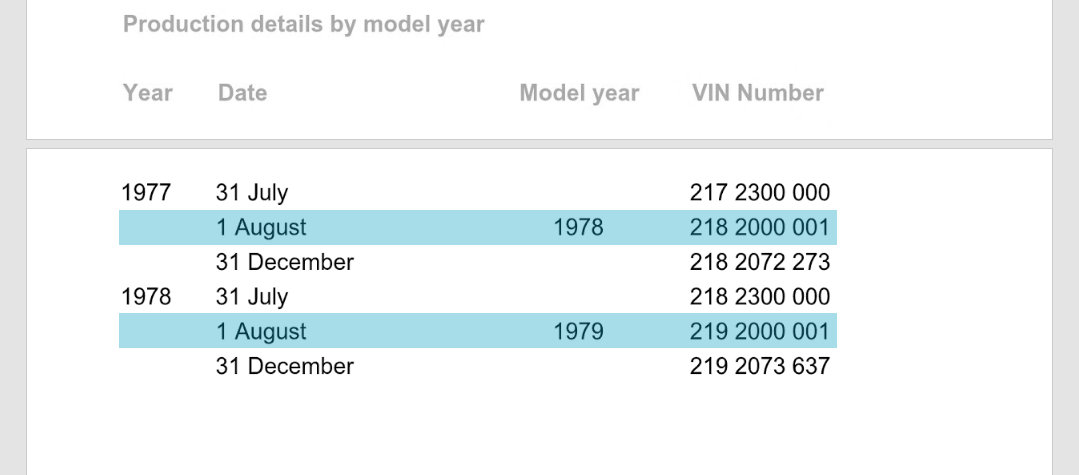Click 31 July date in 1977 row

[252, 193]
